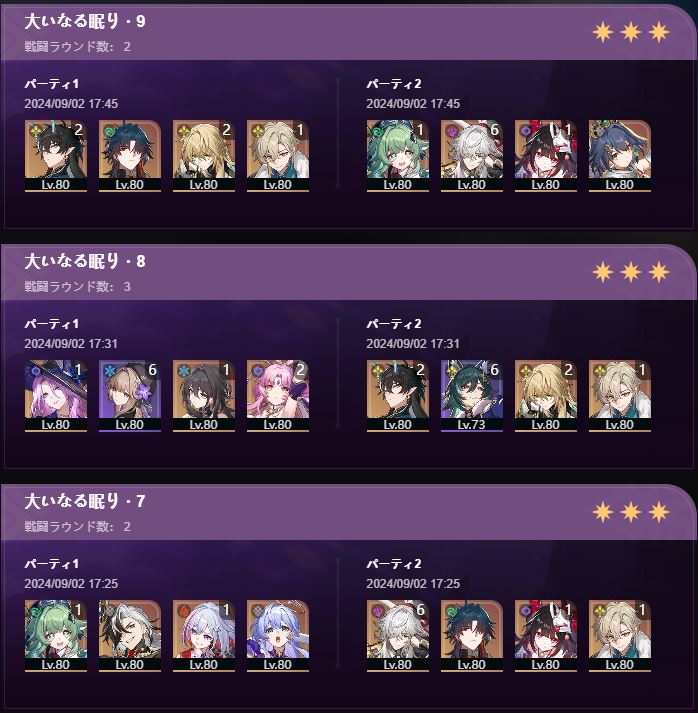Click the three-star rating for stage 7
This screenshot has width=698, height=713.
pyautogui.click(x=631, y=512)
